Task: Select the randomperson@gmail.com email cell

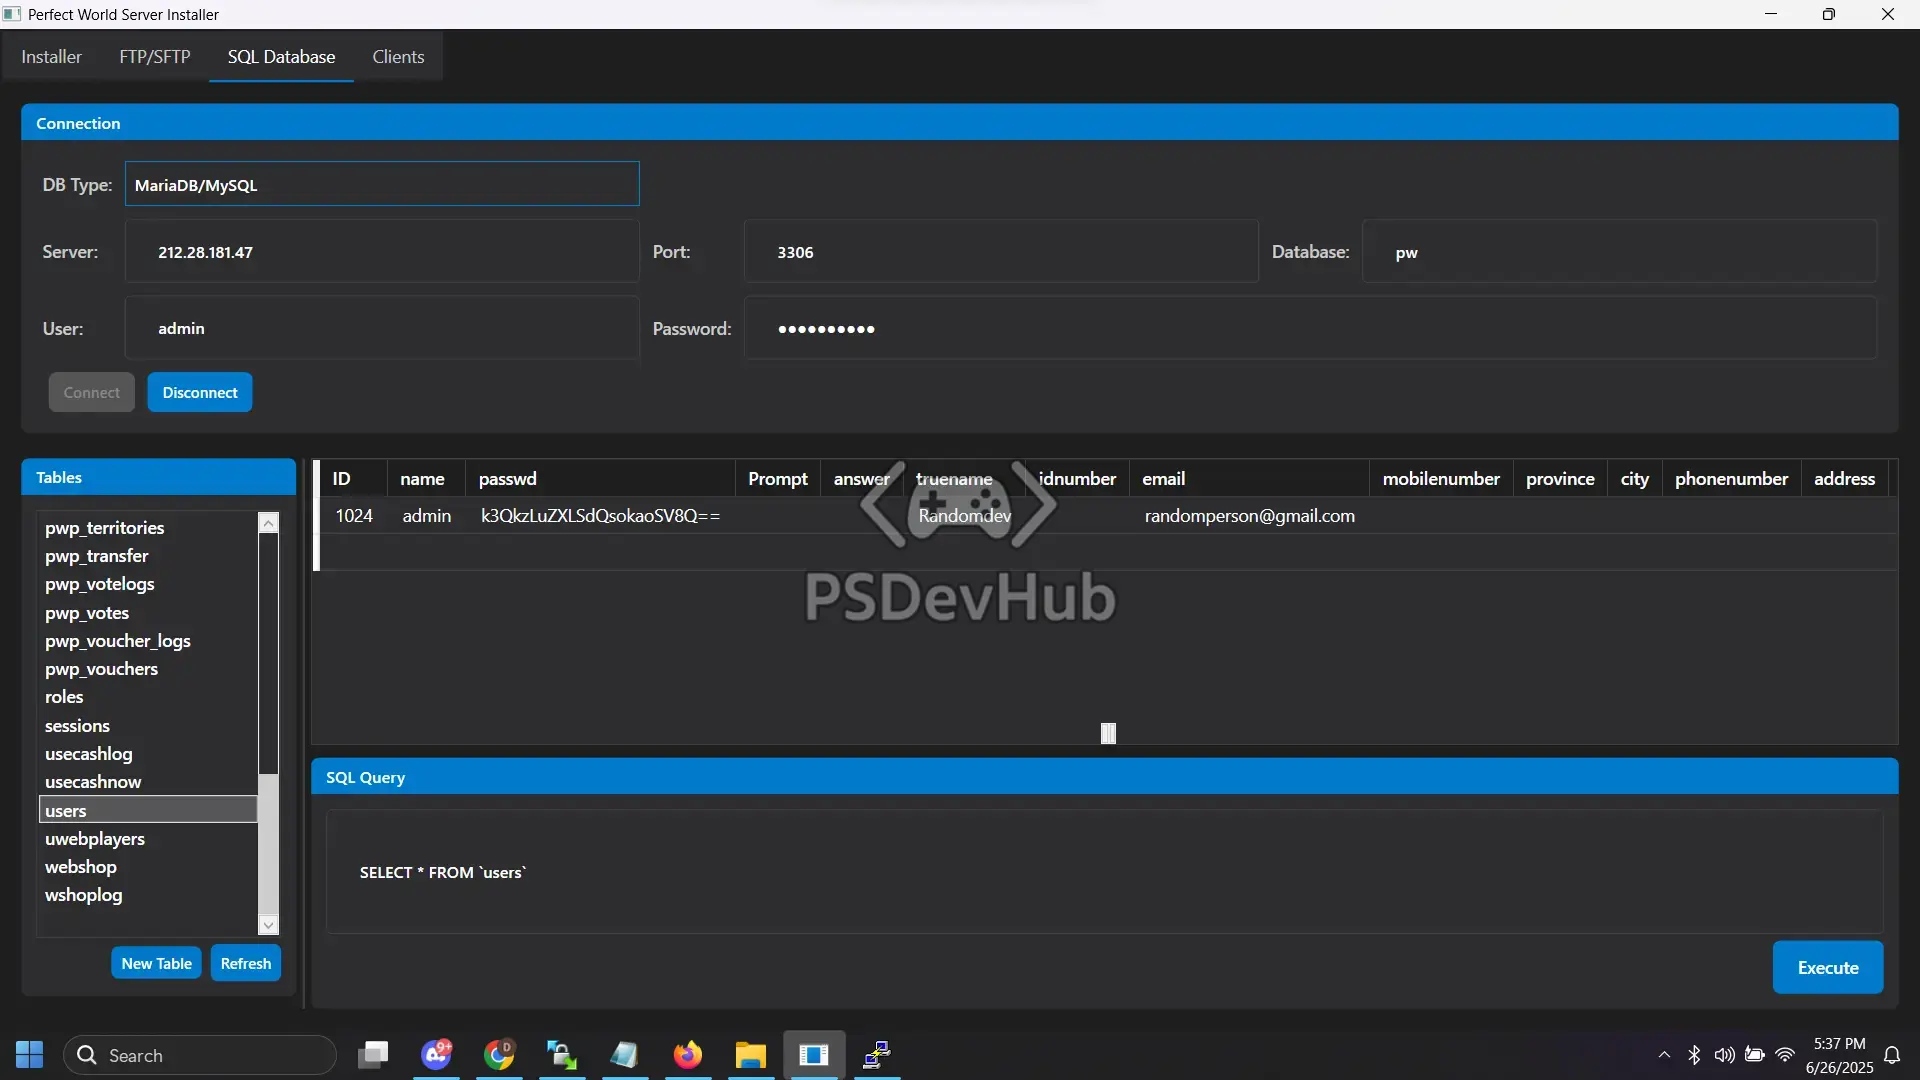Action: [1250, 516]
